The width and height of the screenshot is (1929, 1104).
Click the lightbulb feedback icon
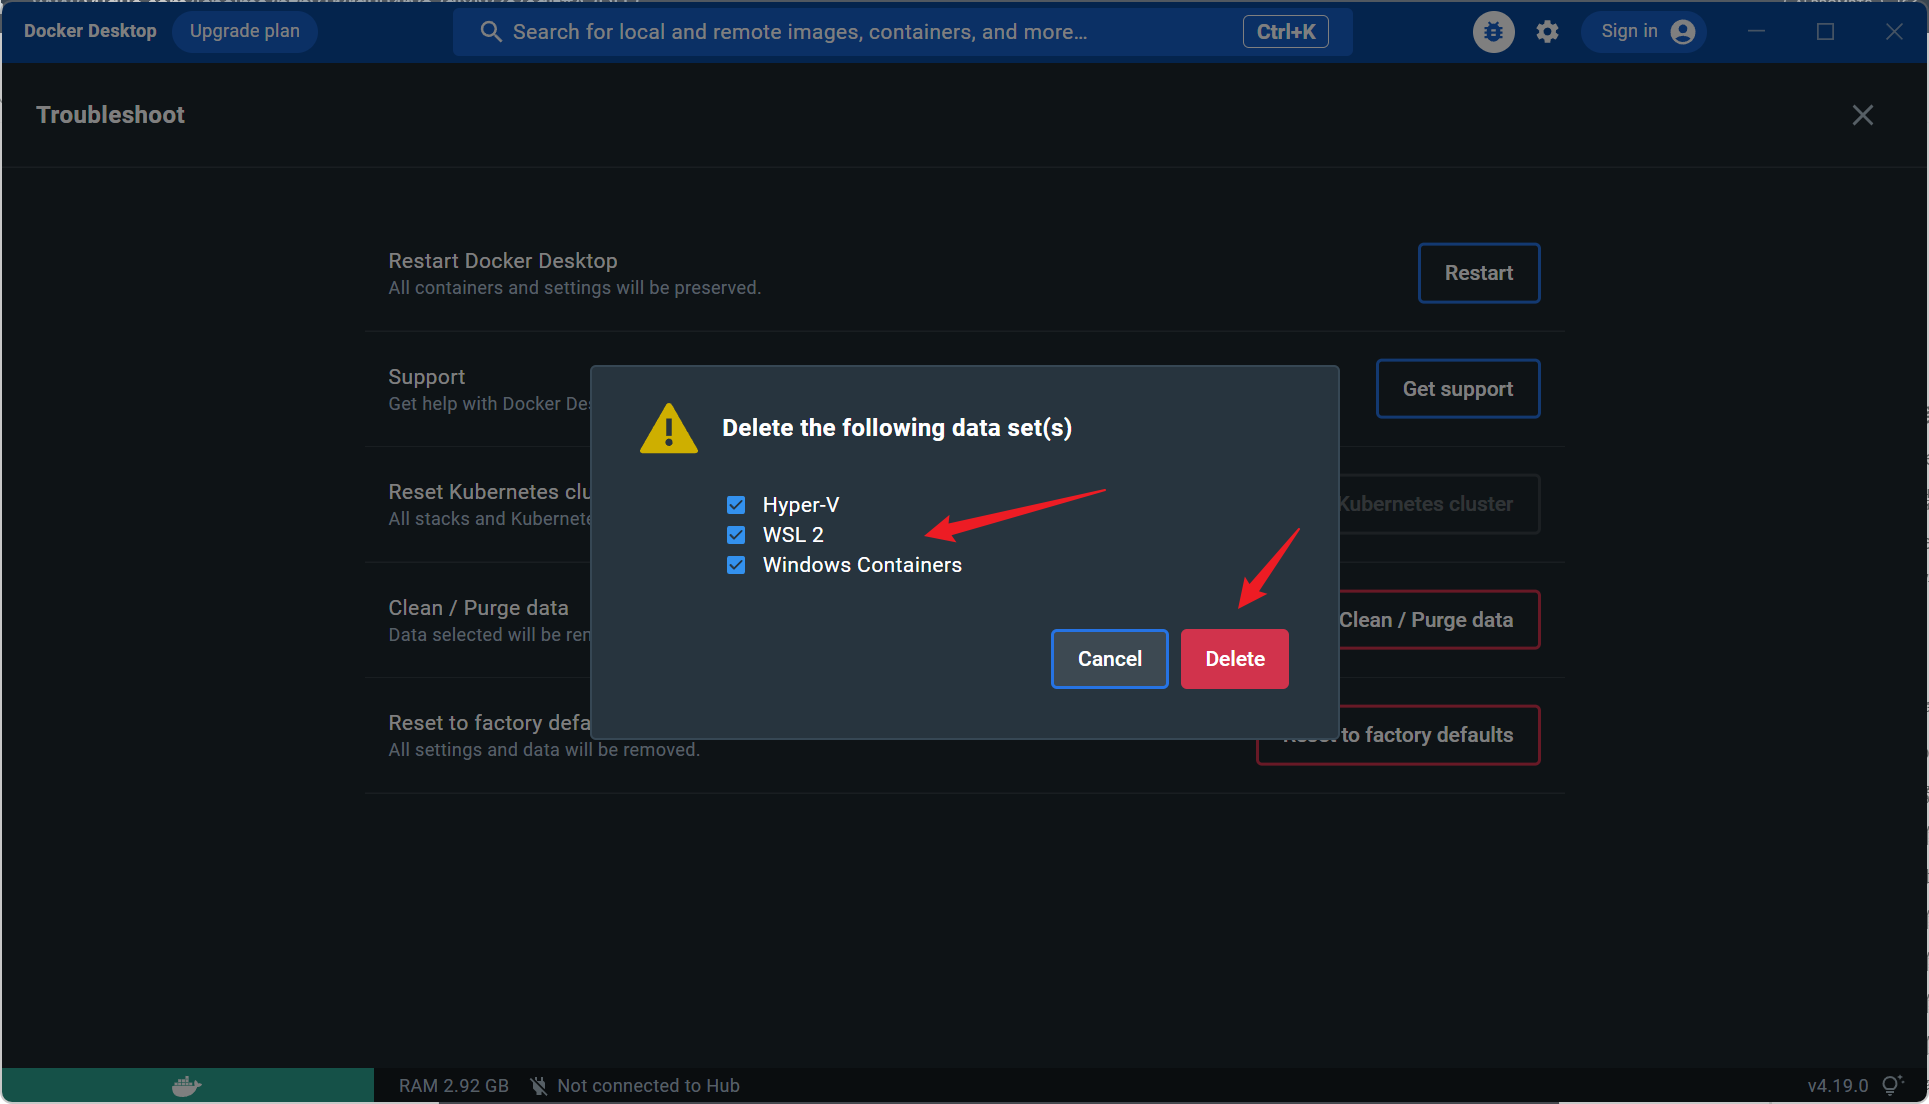tap(1892, 1085)
